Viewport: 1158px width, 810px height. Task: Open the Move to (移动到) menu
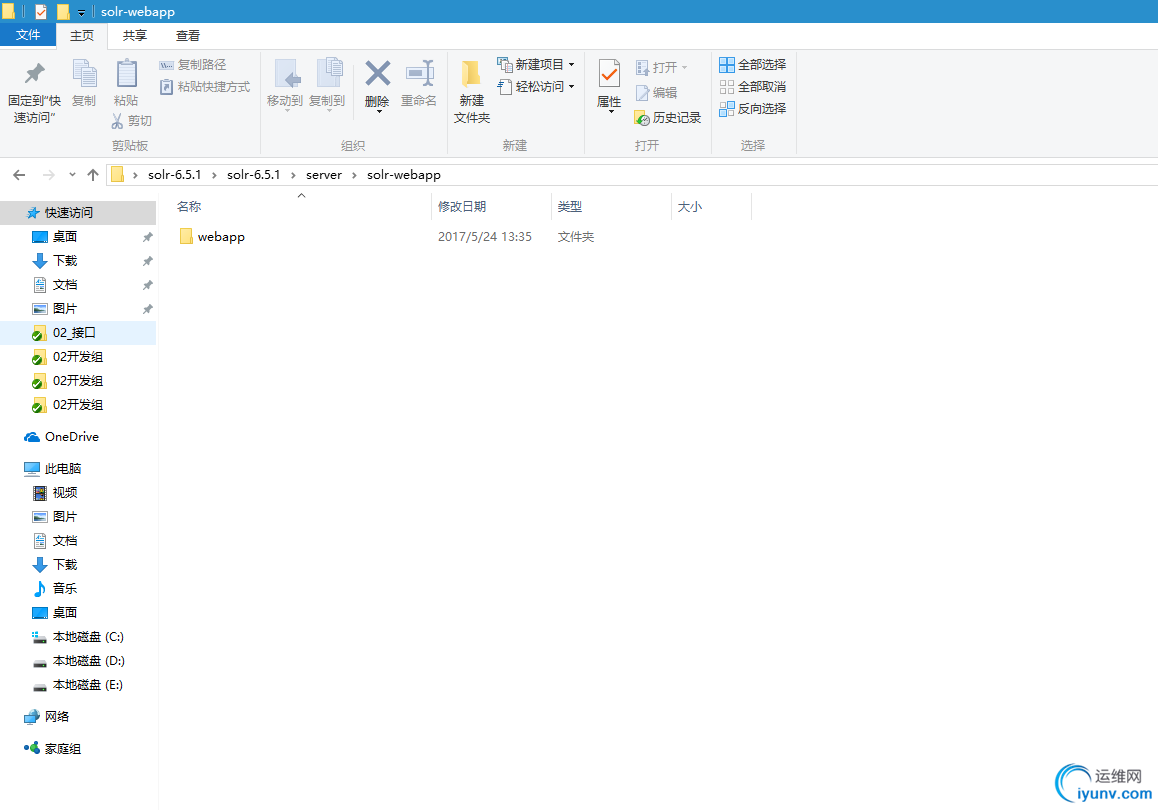[x=285, y=84]
